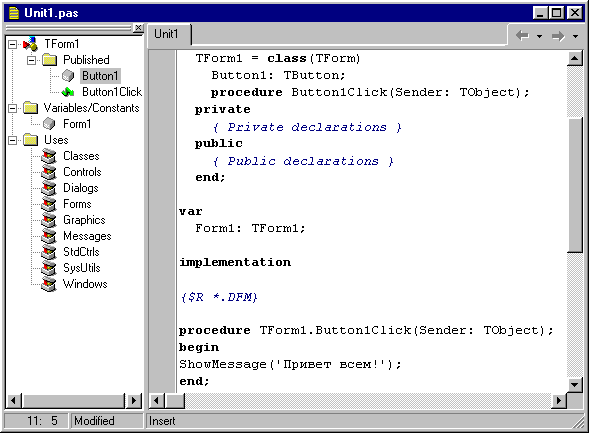The width and height of the screenshot is (589, 433).
Task: Open the forward history dropdown arrow
Action: (575, 36)
